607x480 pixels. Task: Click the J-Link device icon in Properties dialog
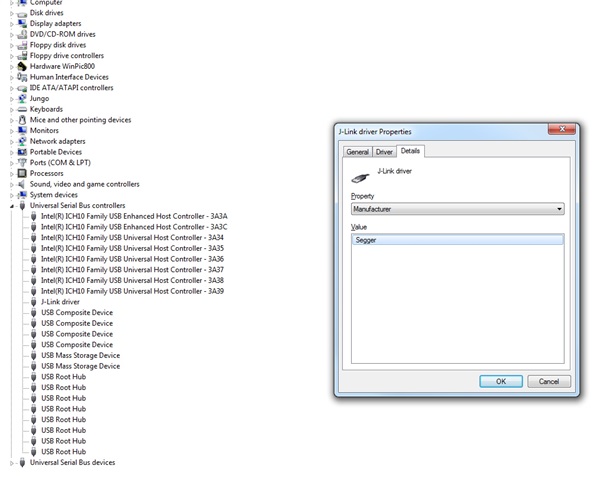click(360, 178)
